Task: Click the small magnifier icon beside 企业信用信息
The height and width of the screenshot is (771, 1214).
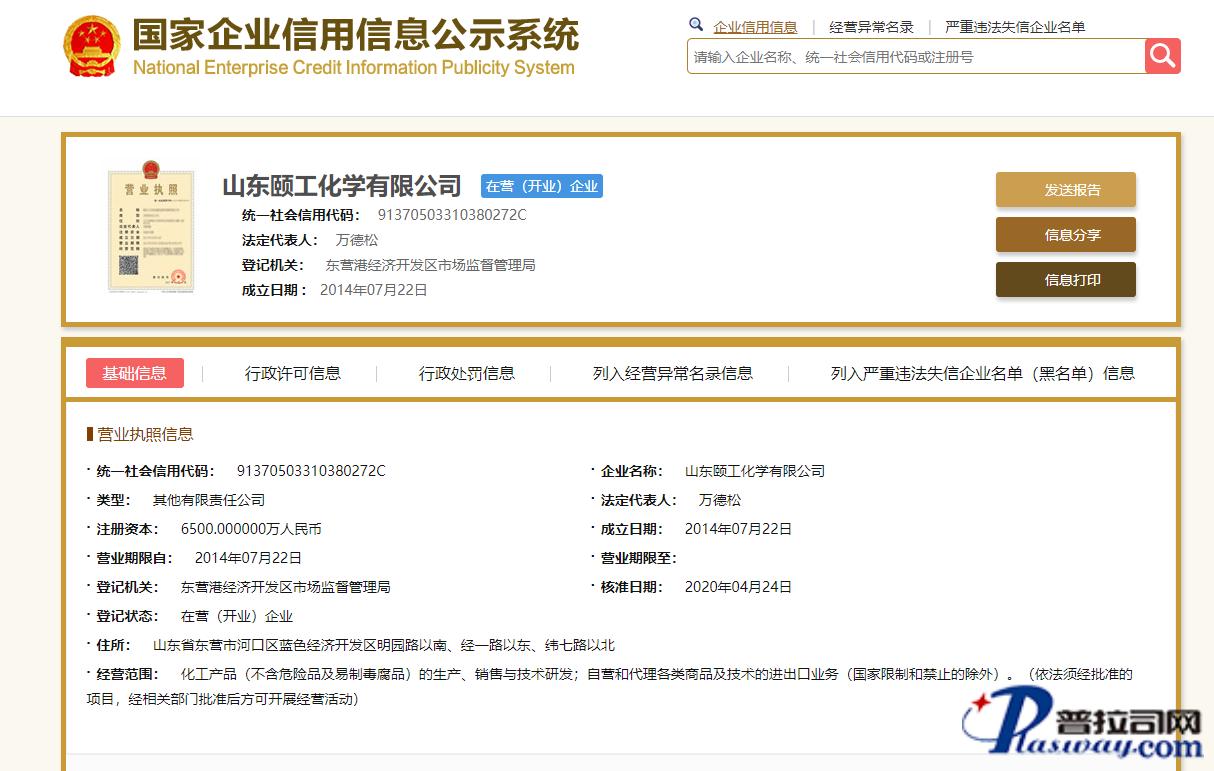Action: (696, 25)
